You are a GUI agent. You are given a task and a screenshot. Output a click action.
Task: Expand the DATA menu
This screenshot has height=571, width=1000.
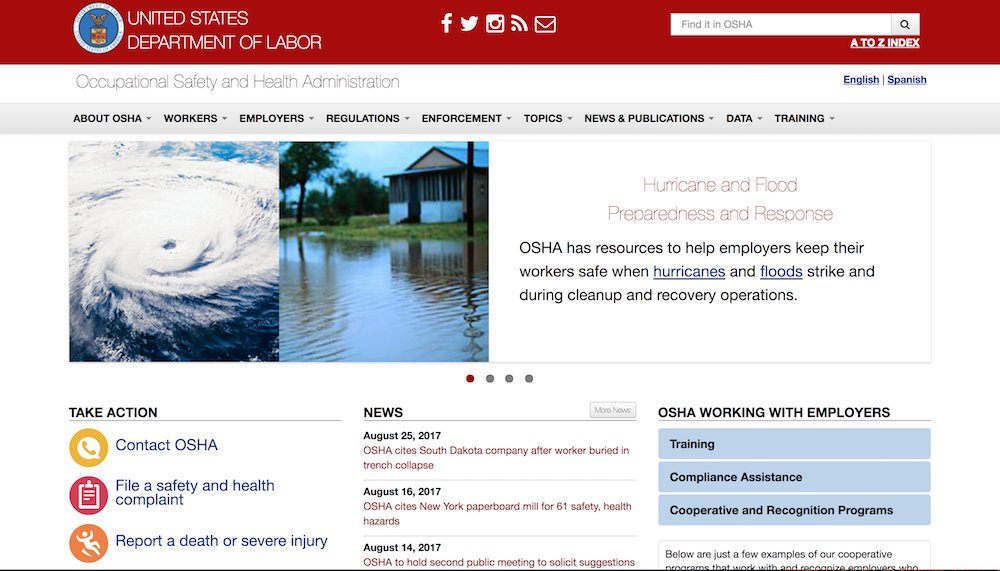744,119
